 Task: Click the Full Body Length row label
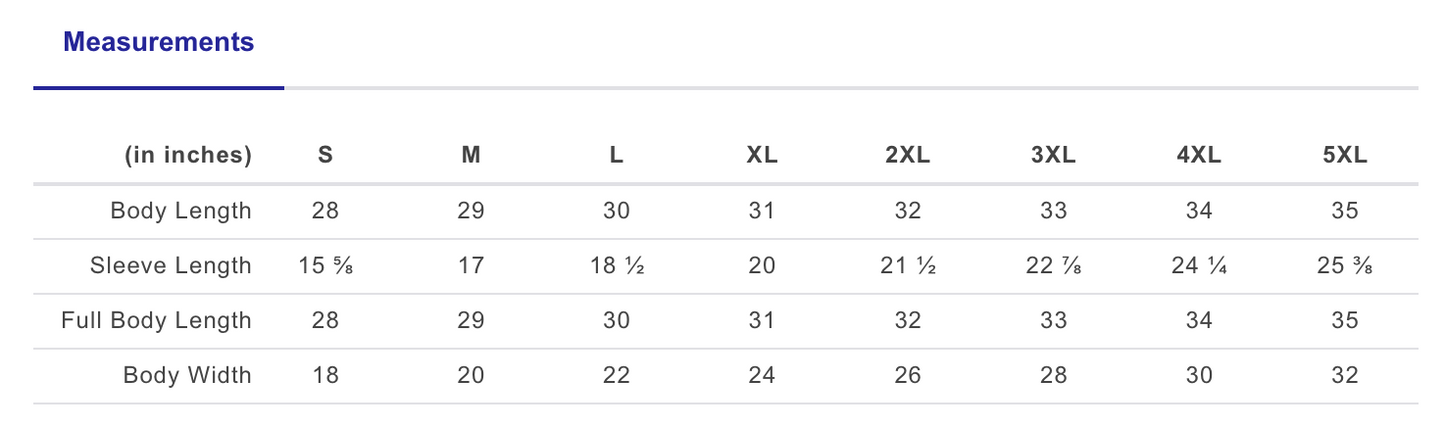pos(156,321)
